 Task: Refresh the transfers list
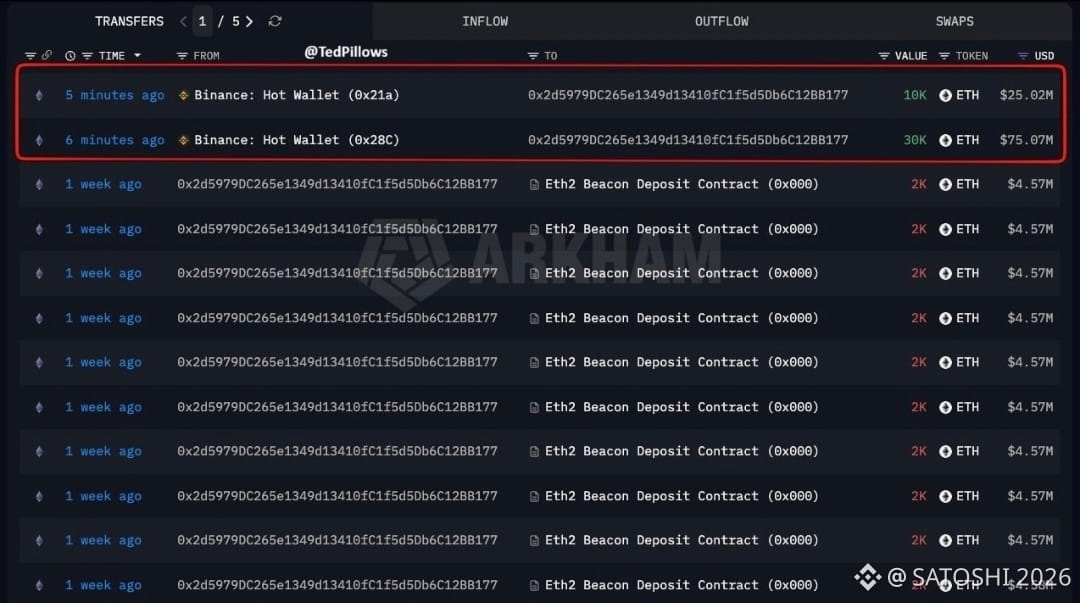pos(275,21)
